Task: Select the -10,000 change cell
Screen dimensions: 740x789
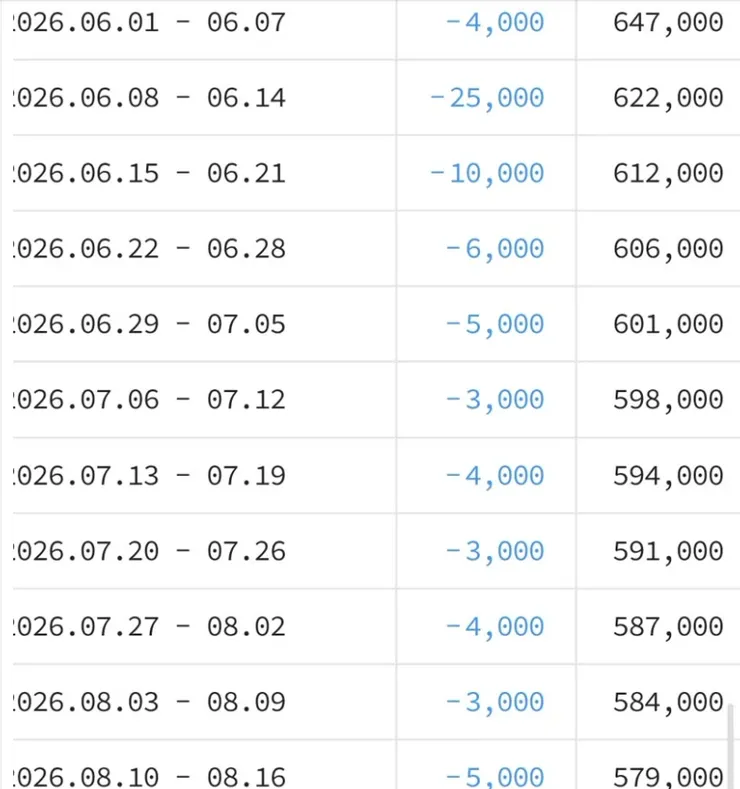Action: click(487, 174)
